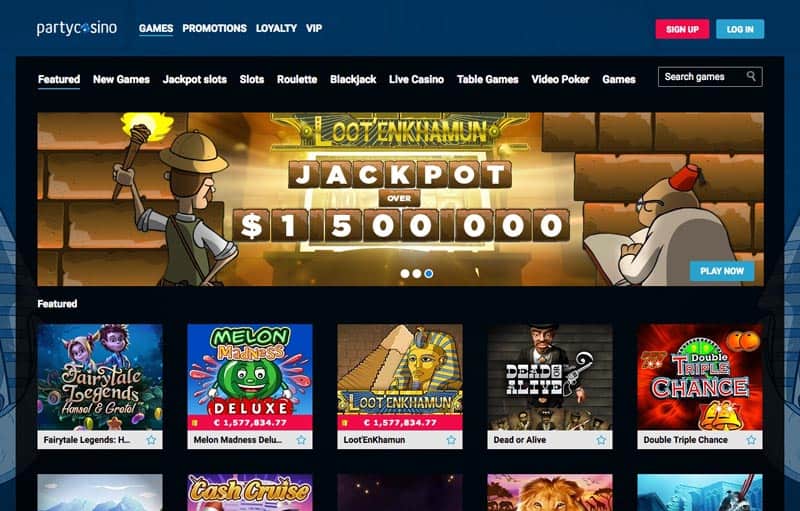Viewport: 800px width, 511px height.
Task: Switch to the Jackpot slots tab
Action: [194, 80]
